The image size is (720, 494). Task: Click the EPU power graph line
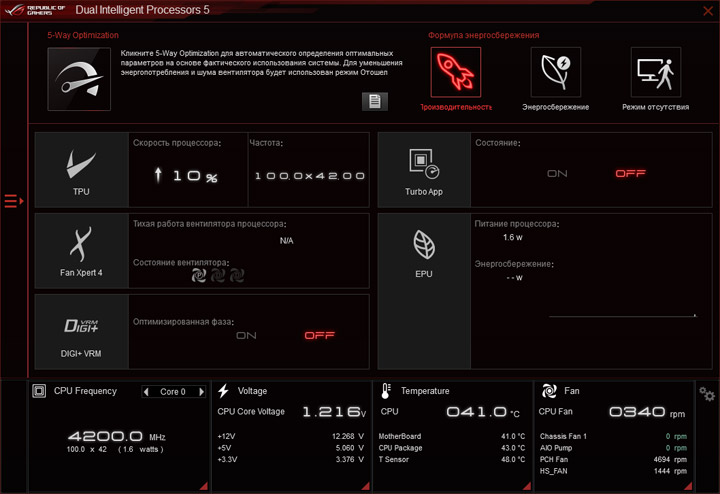623,316
